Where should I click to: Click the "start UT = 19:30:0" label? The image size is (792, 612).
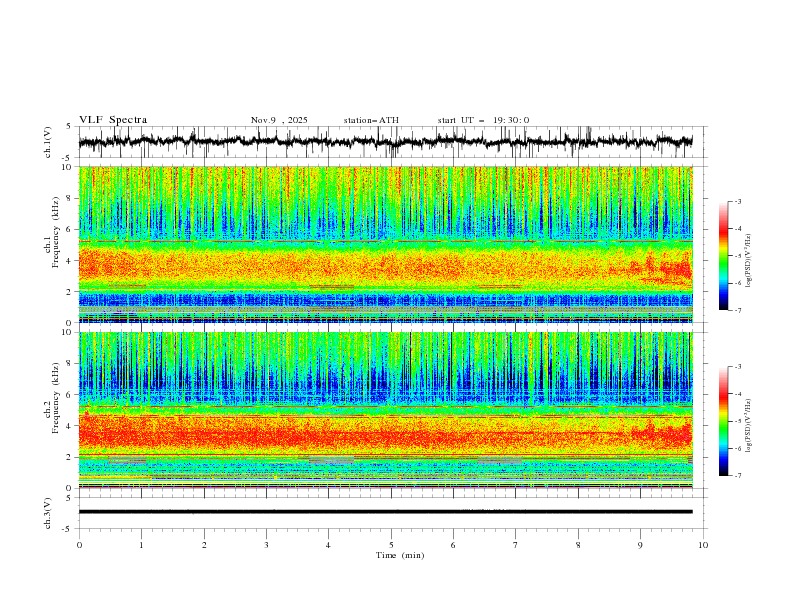click(x=483, y=120)
